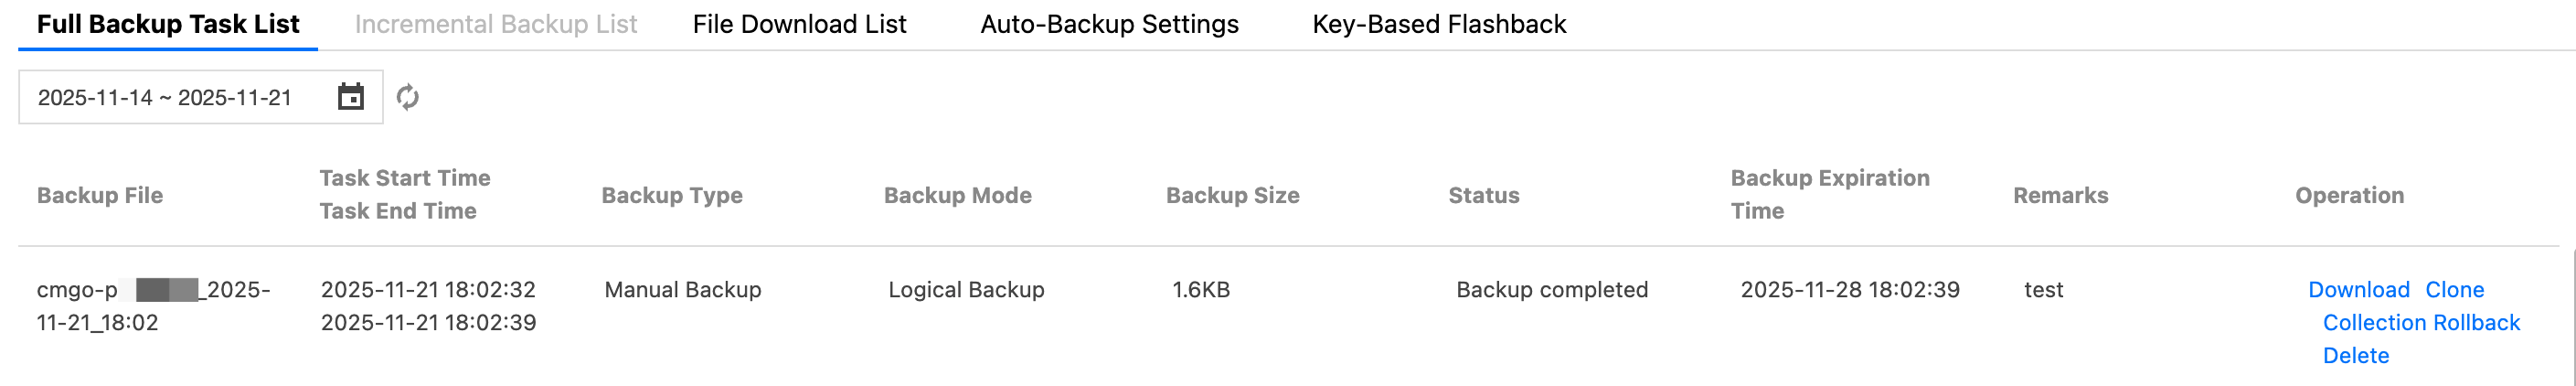2576x386 pixels.
Task: Select the Auto-Backup Settings tab
Action: pos(1109,24)
